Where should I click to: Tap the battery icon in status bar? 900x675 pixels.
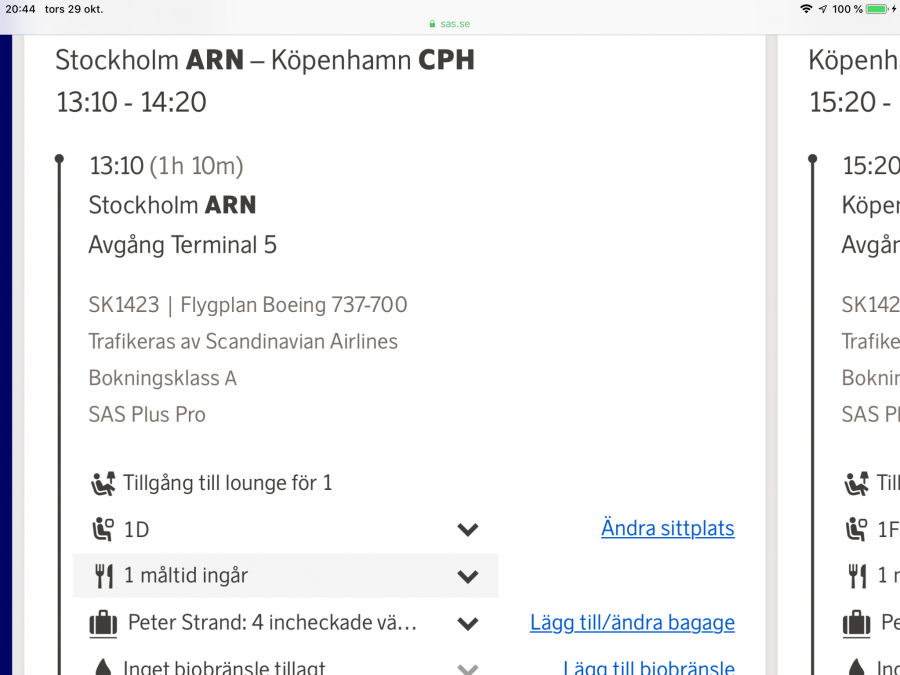877,9
